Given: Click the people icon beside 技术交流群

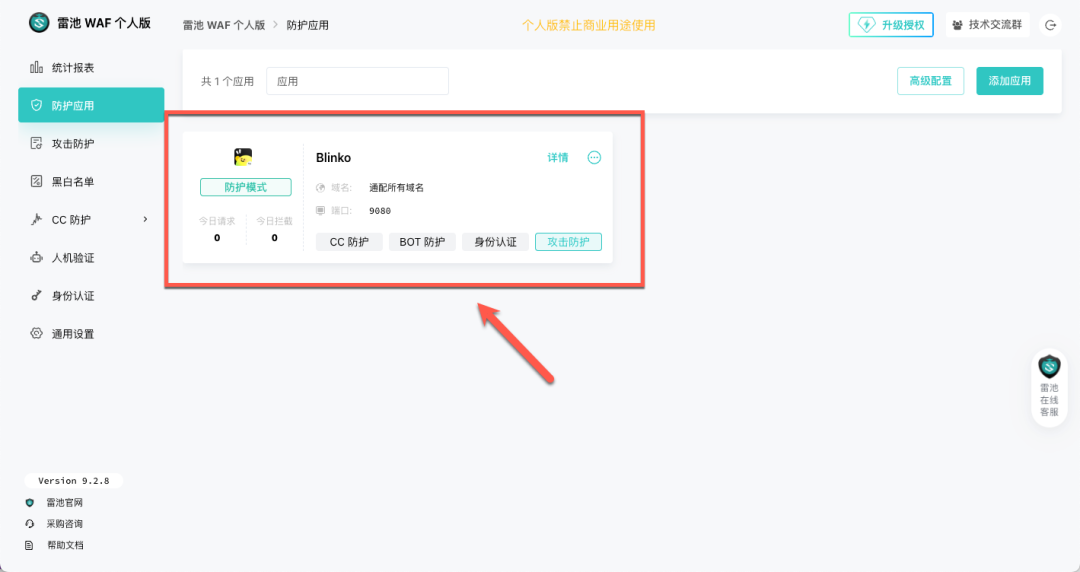Looking at the screenshot, I should tap(957, 25).
